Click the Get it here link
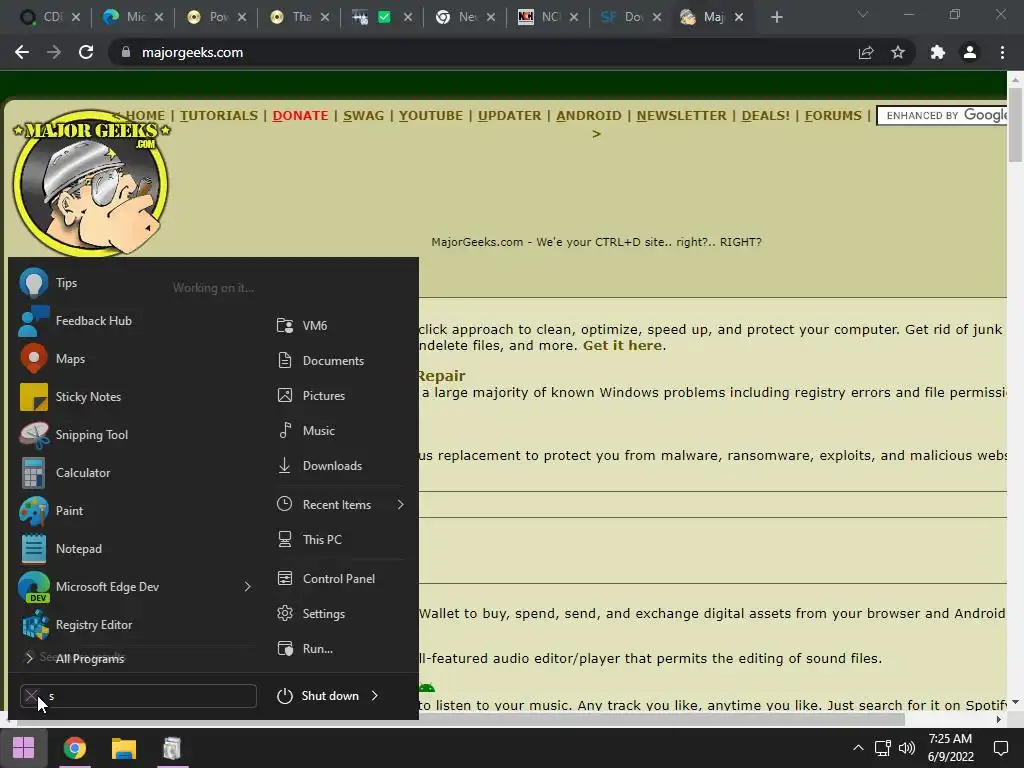The width and height of the screenshot is (1024, 768). coord(622,345)
